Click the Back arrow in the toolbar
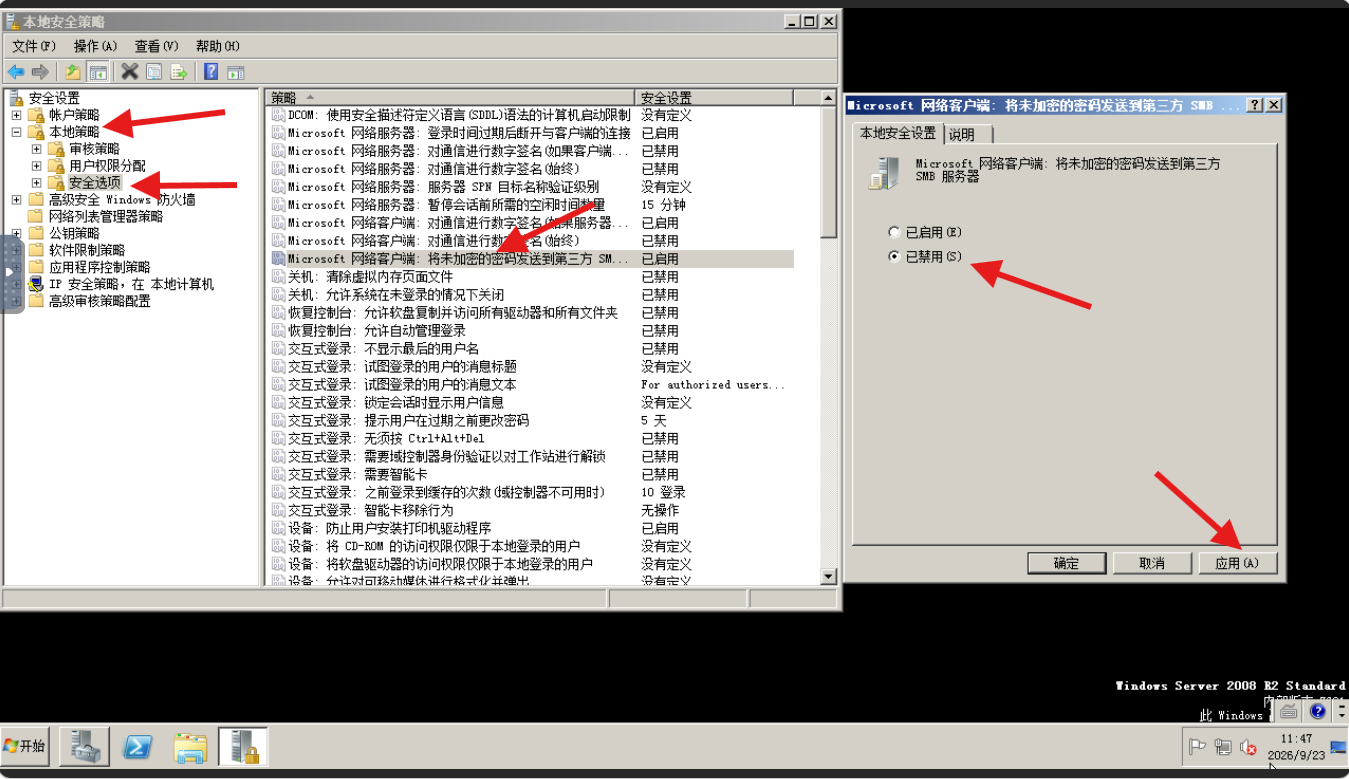Image resolution: width=1349 pixels, height=779 pixels. pyautogui.click(x=16, y=72)
